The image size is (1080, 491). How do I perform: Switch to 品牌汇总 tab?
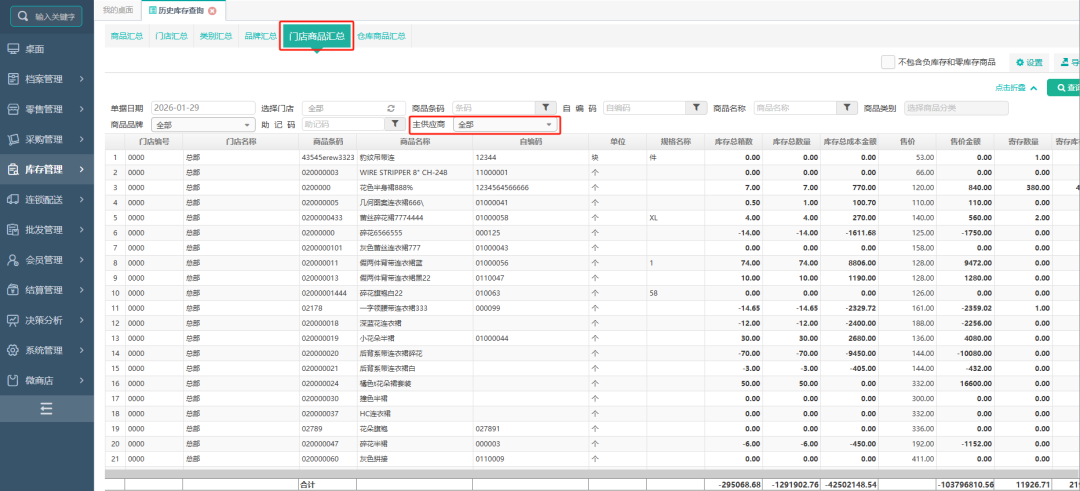(x=260, y=36)
